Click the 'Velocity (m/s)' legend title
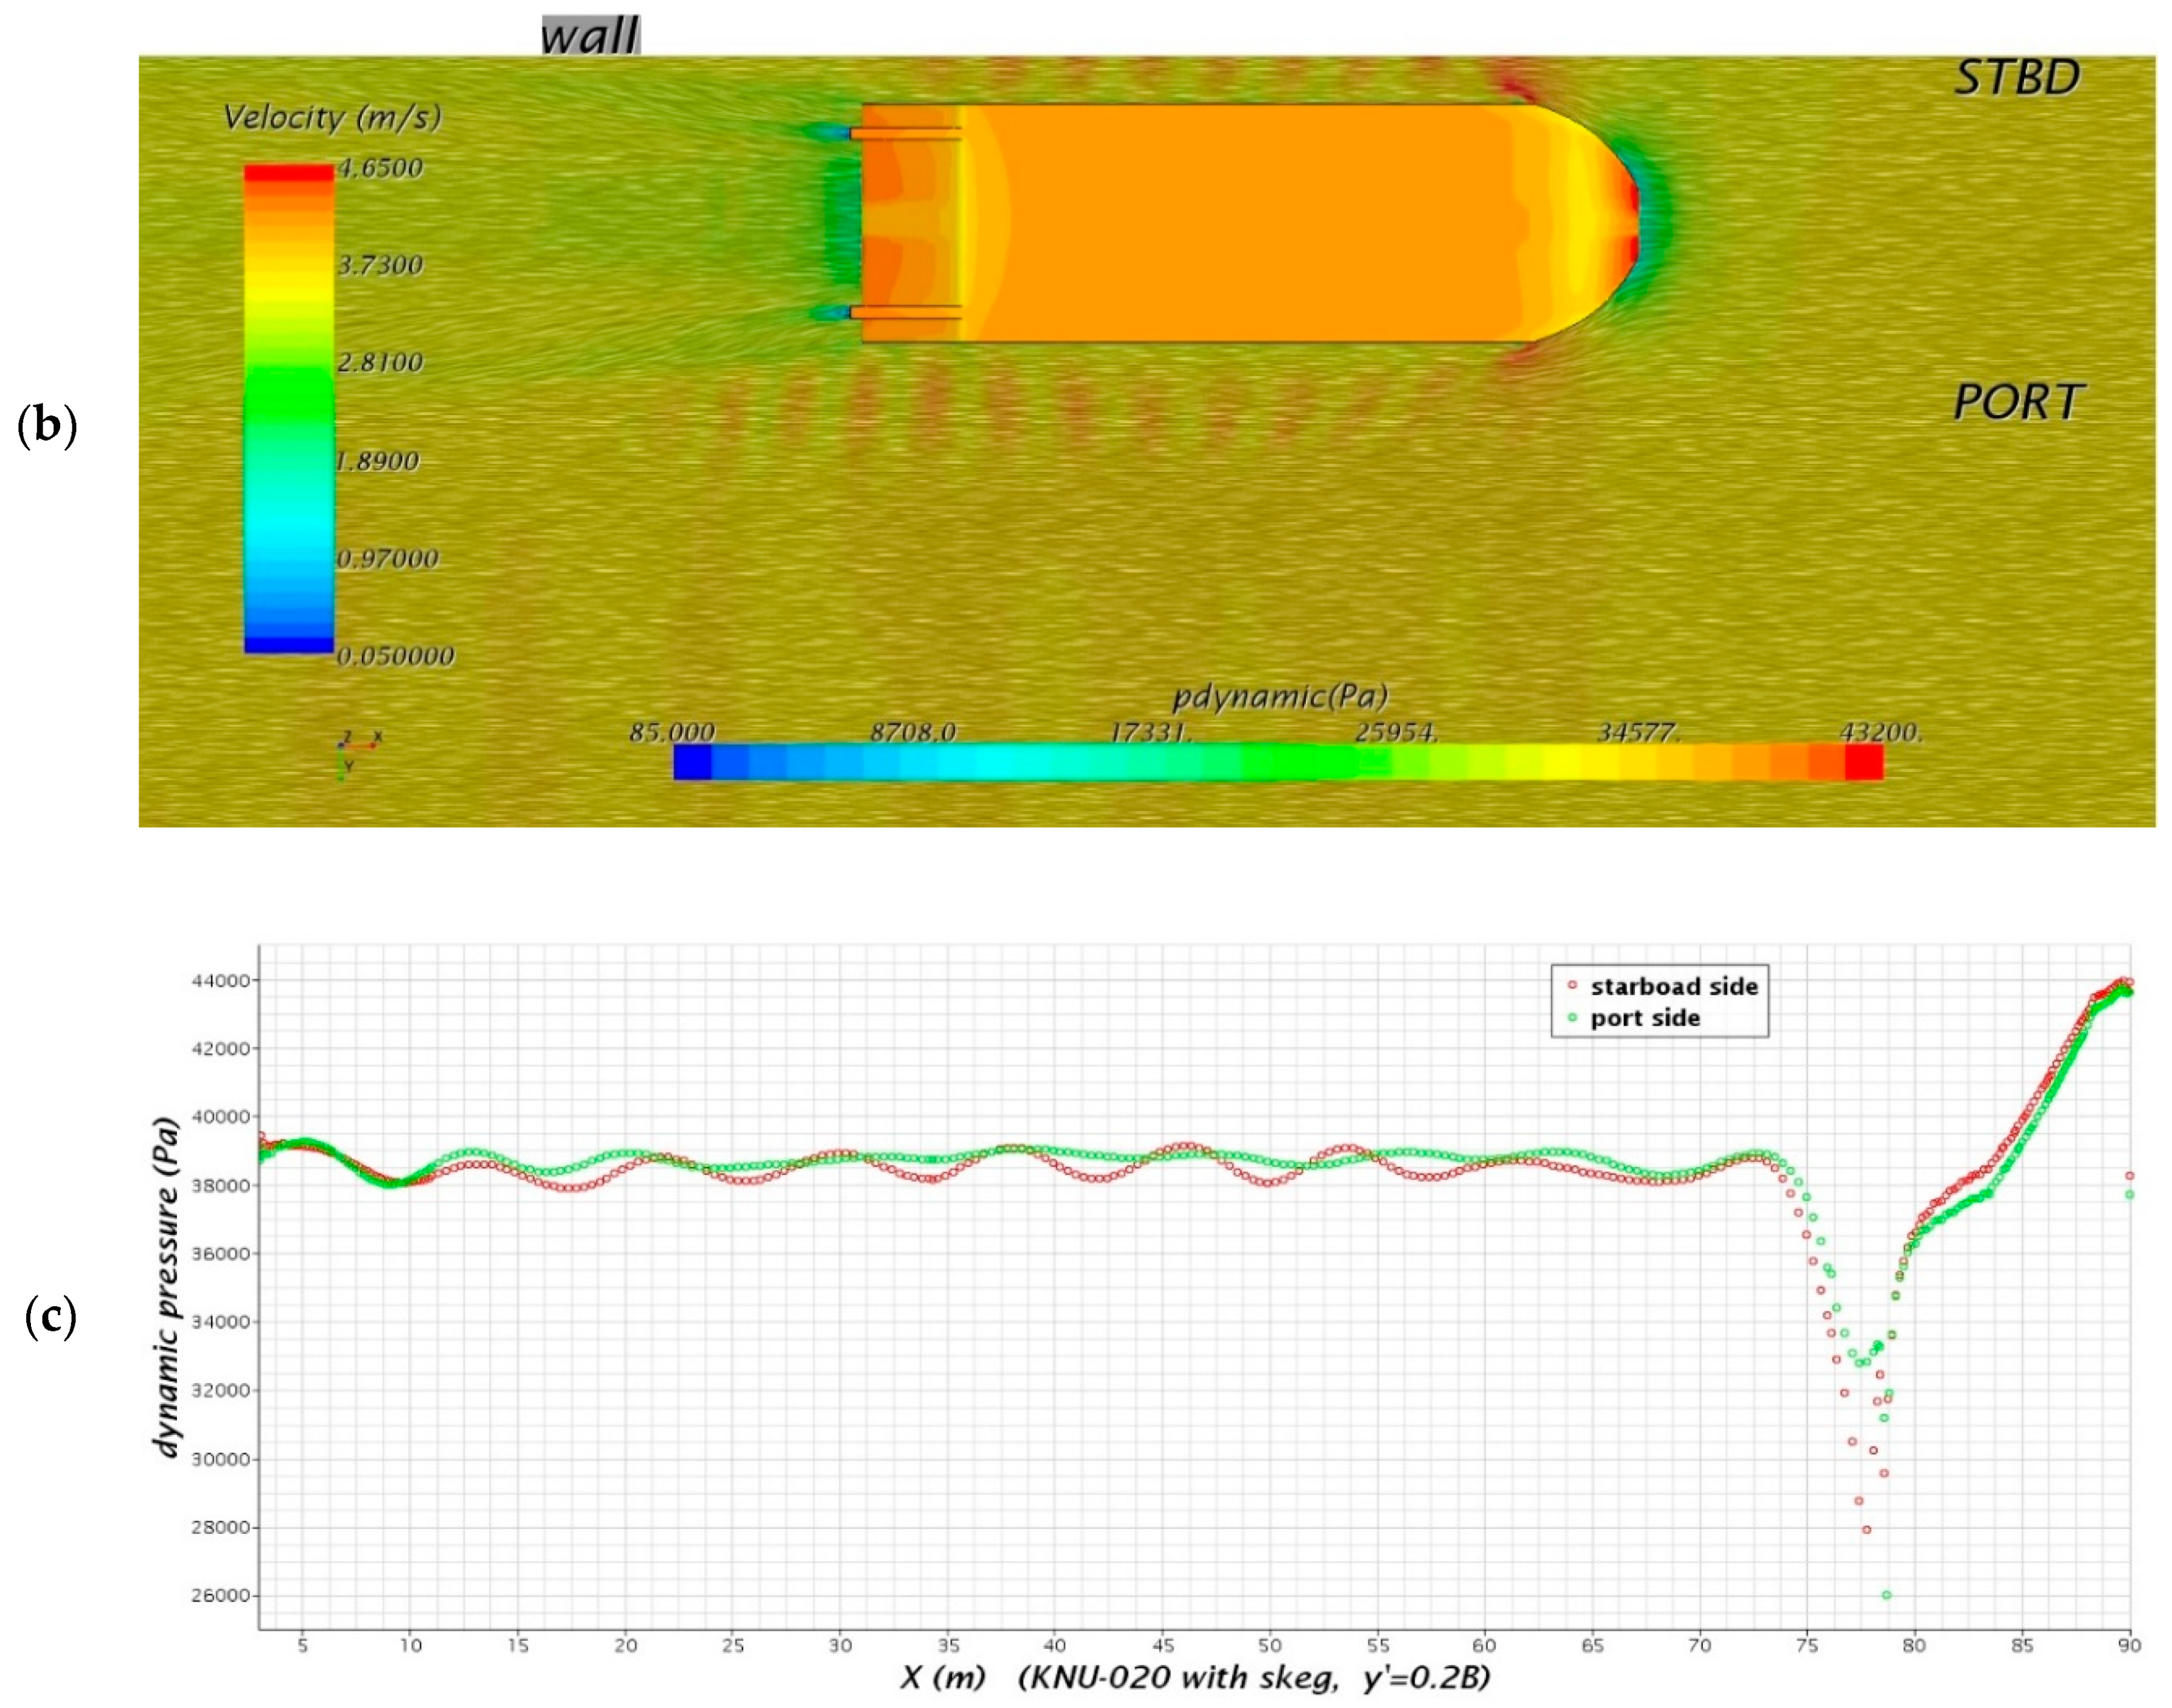This screenshot has height=1708, width=2172. [x=332, y=117]
